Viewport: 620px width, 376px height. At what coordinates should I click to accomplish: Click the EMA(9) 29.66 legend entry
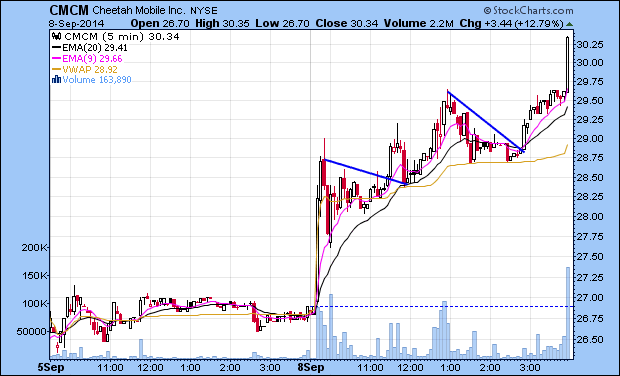click(93, 59)
